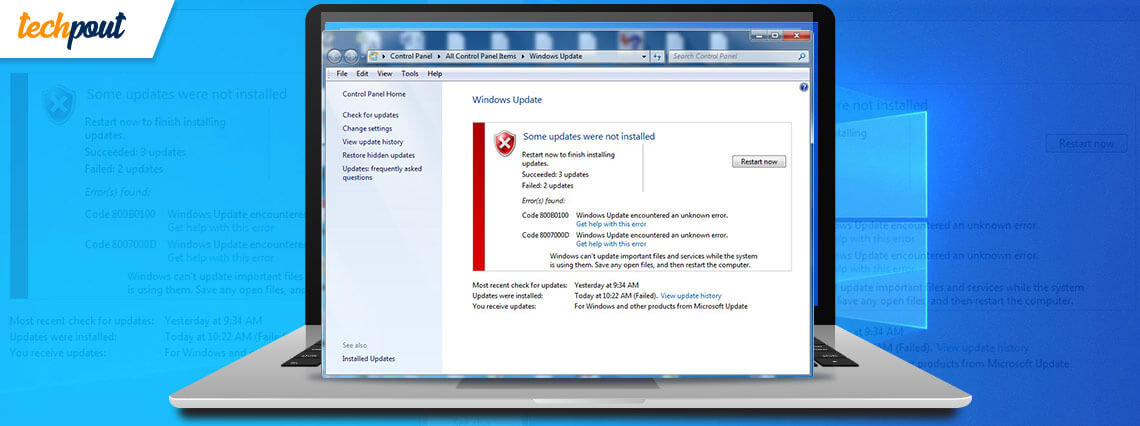Get help with error code 8007000D
Viewport: 1140px width, 426px height.
[x=611, y=244]
